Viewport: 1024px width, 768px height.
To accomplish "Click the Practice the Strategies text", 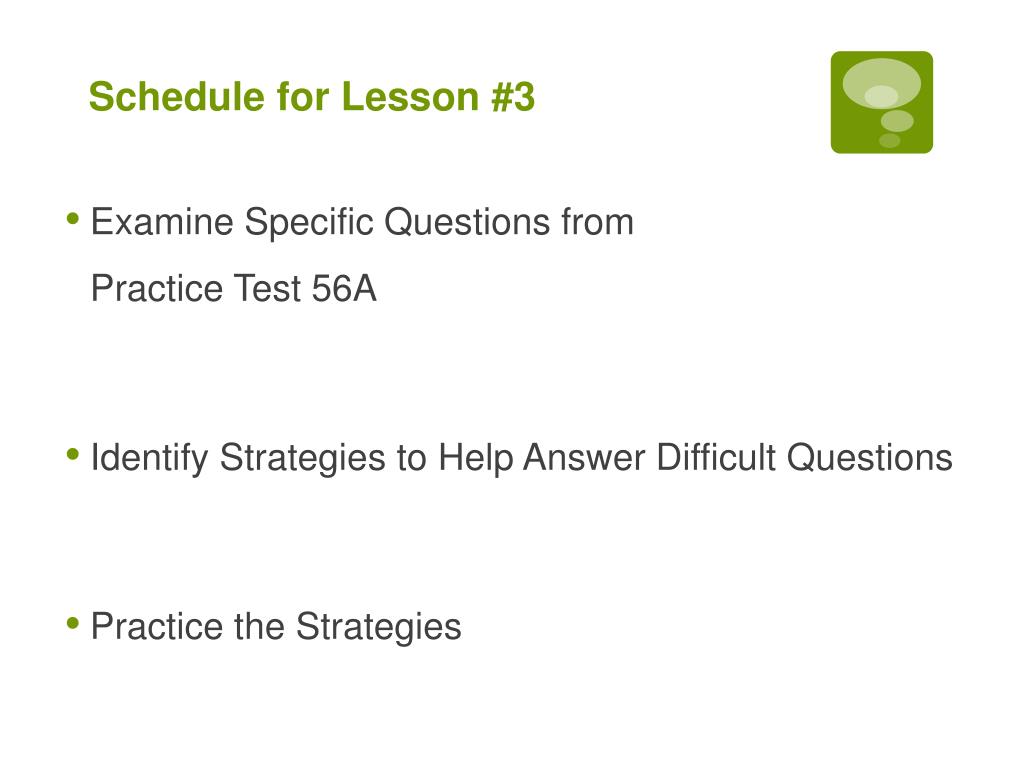I will [276, 627].
